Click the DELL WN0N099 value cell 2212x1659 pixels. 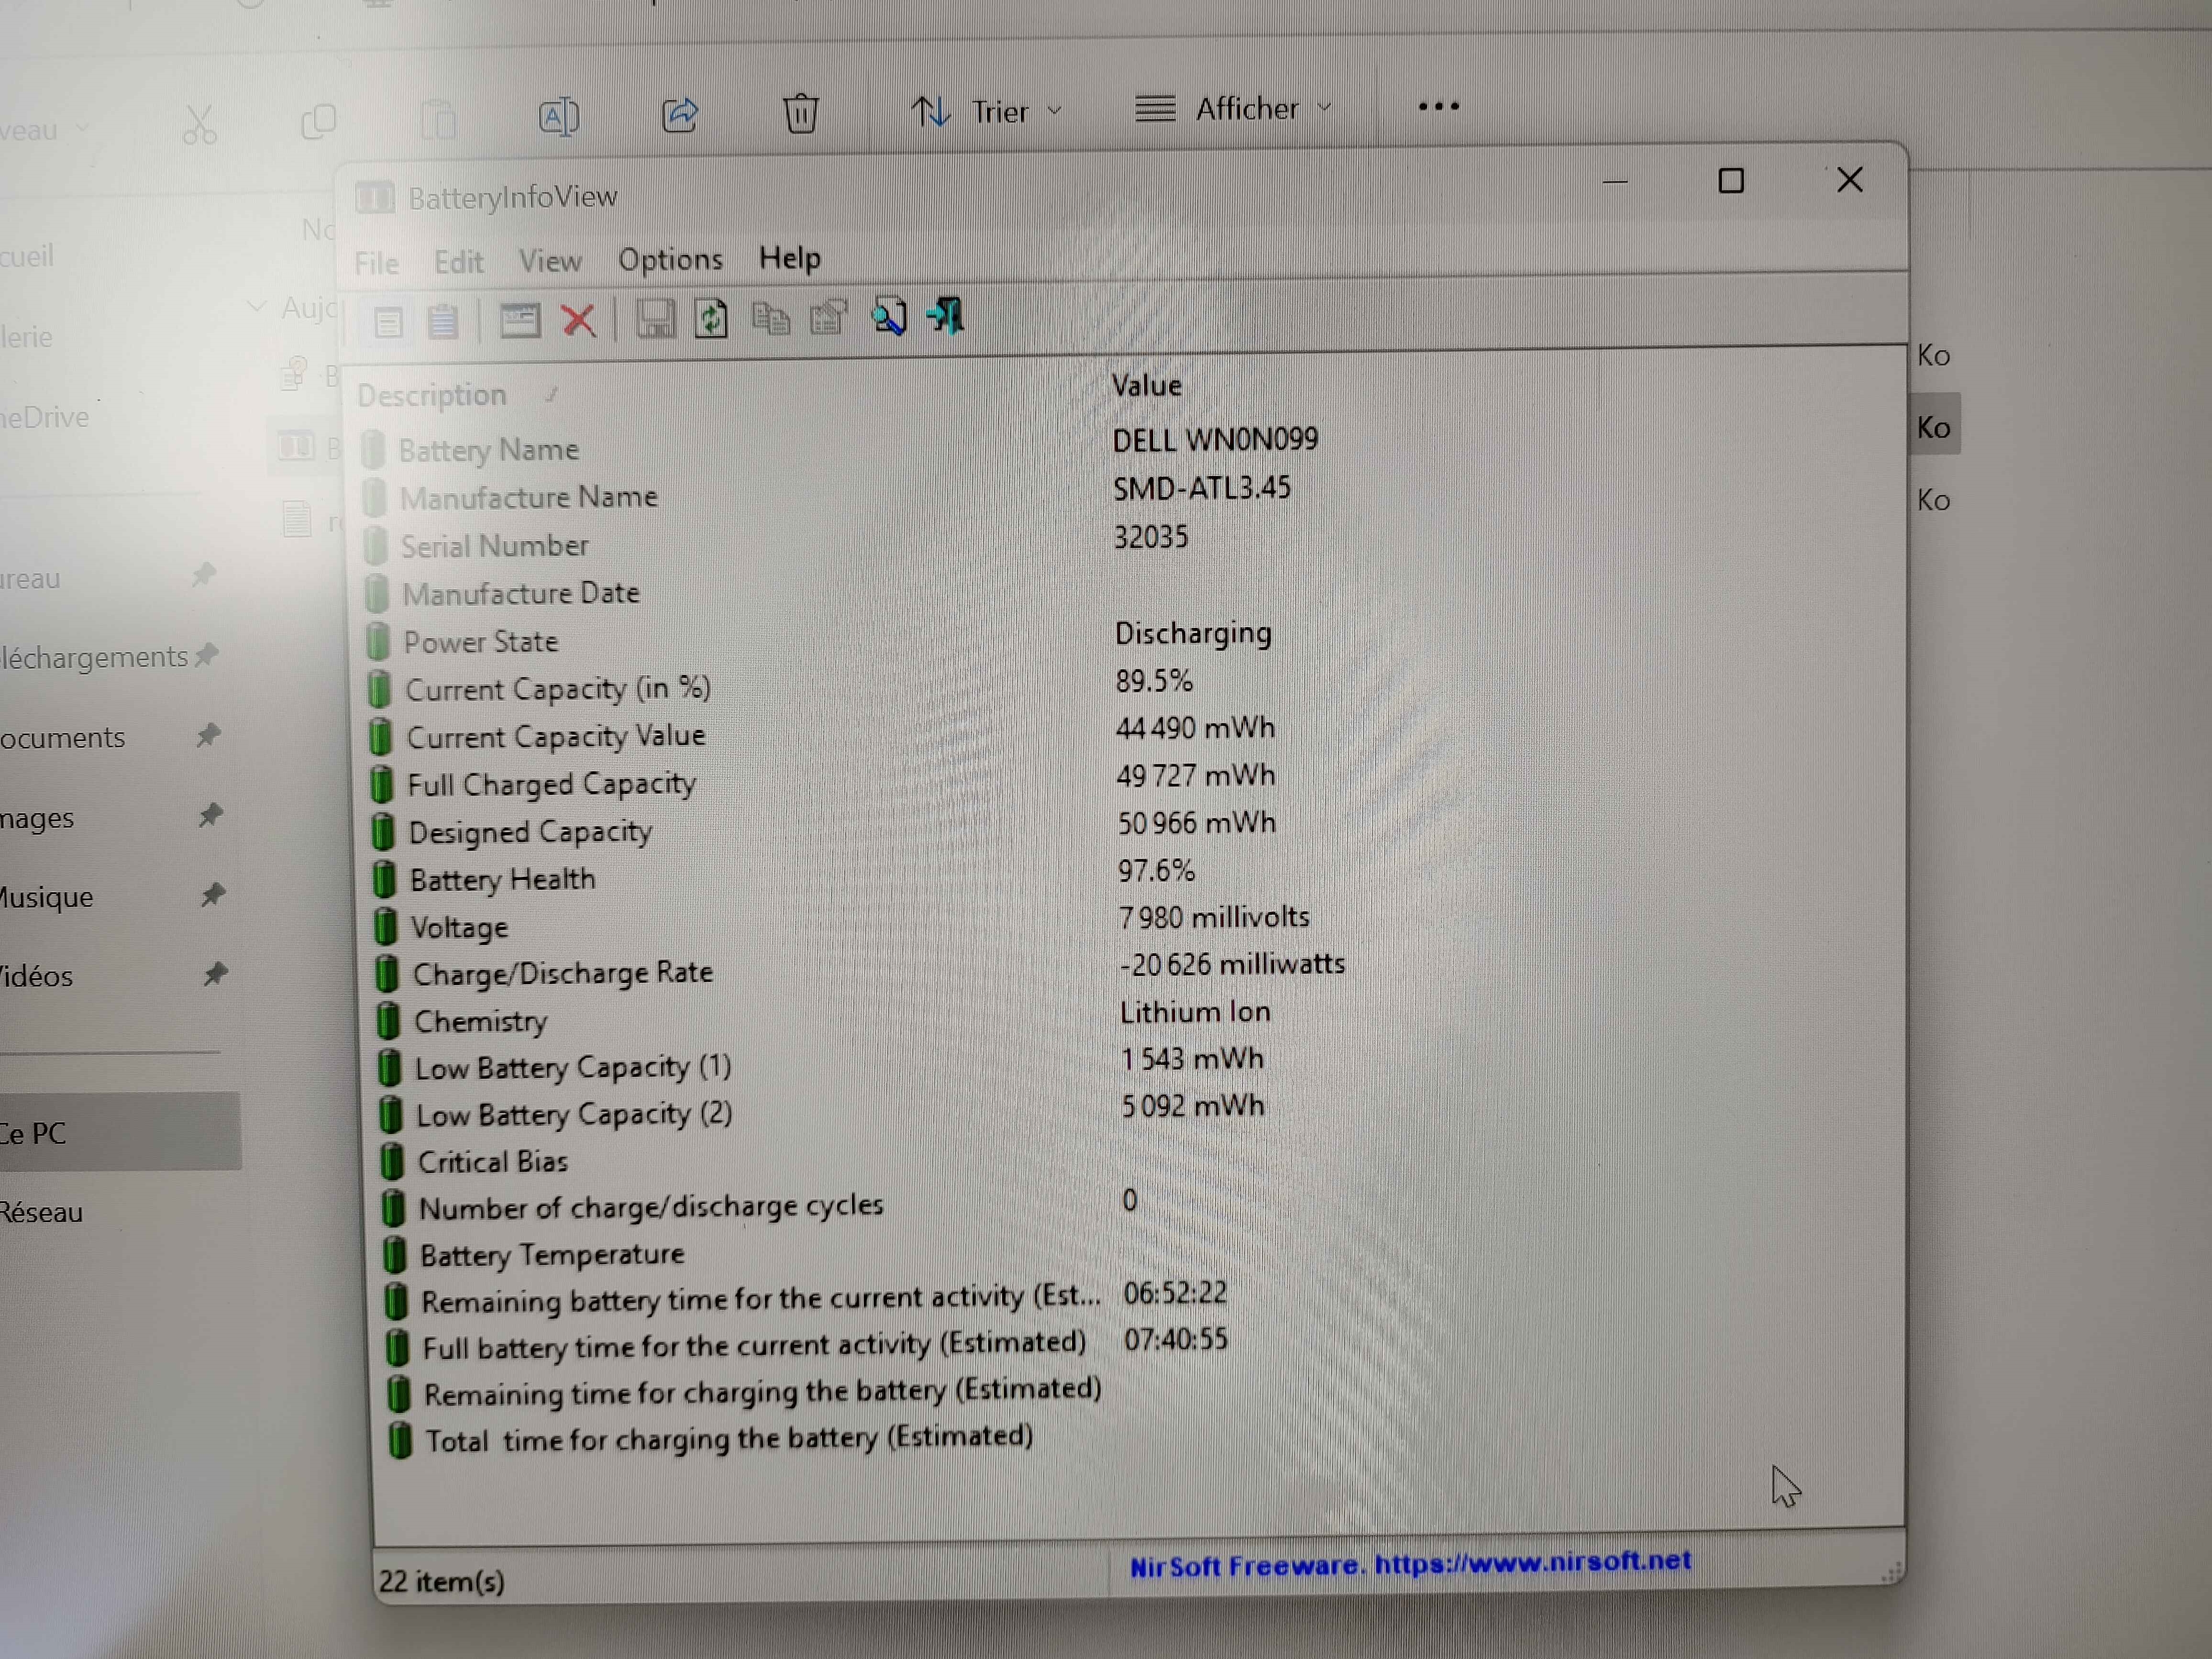pos(1215,439)
